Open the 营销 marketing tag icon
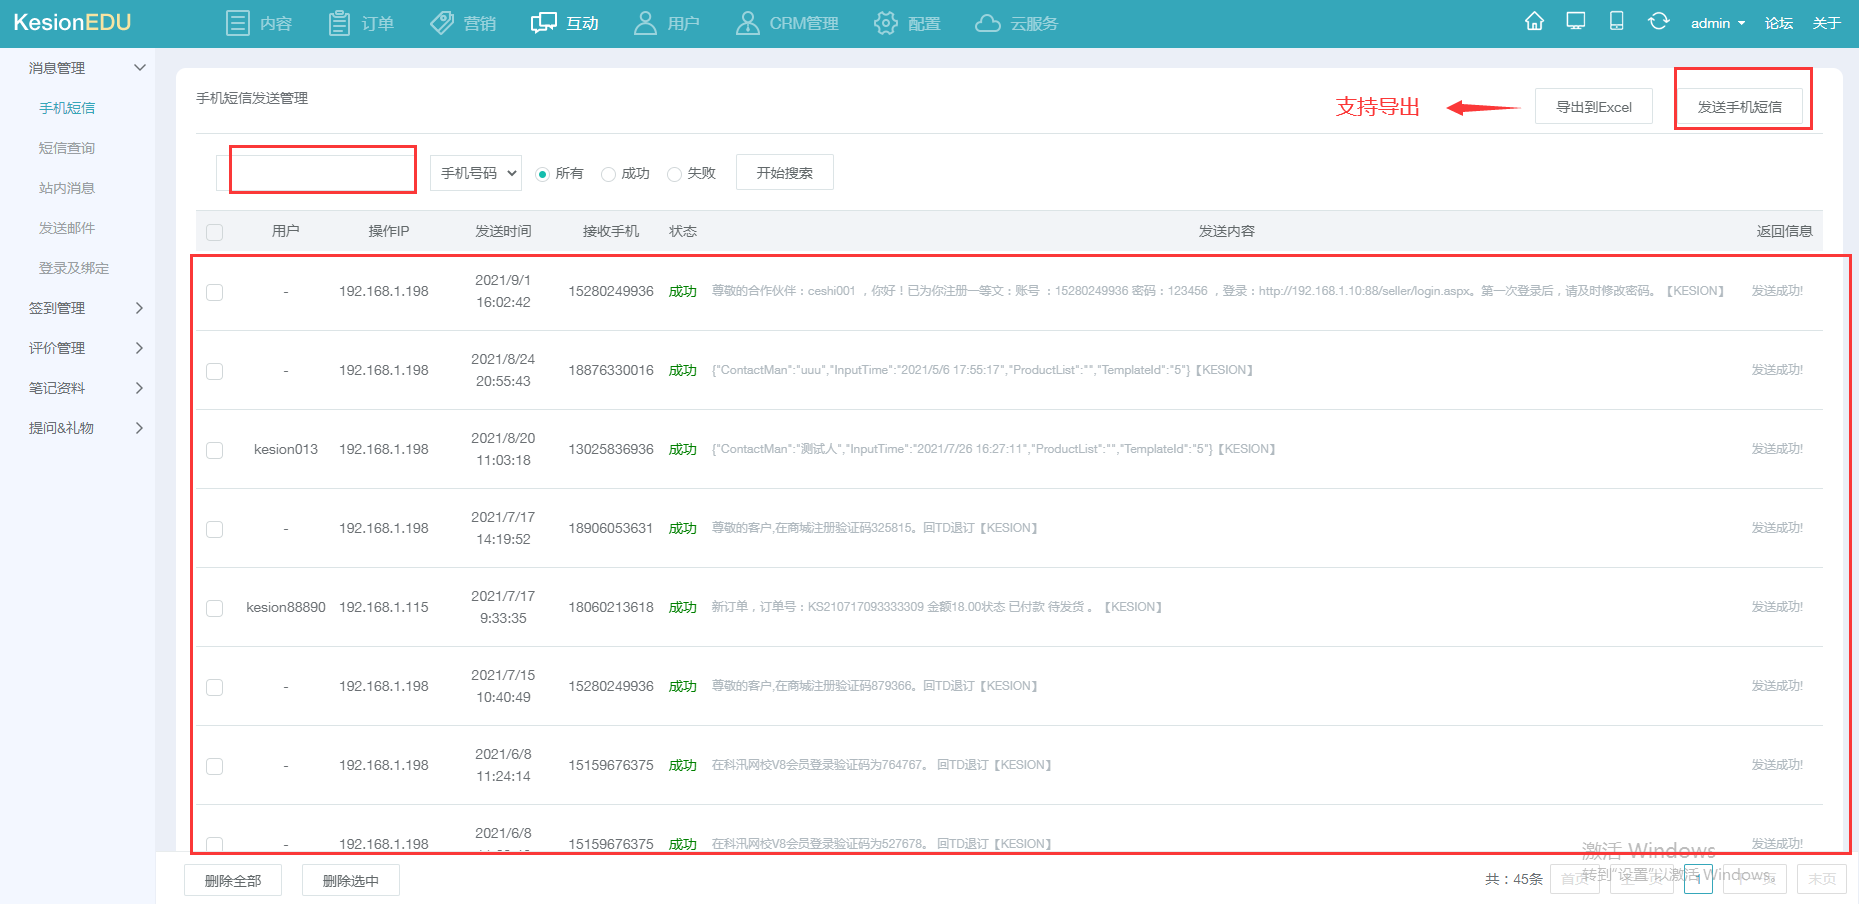 442,23
